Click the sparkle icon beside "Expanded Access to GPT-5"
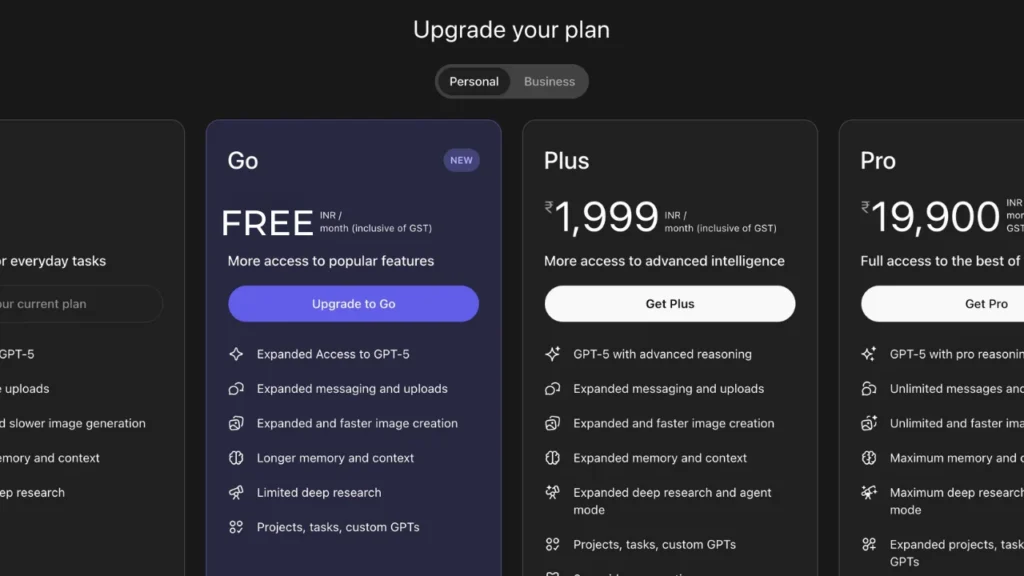 click(236, 354)
